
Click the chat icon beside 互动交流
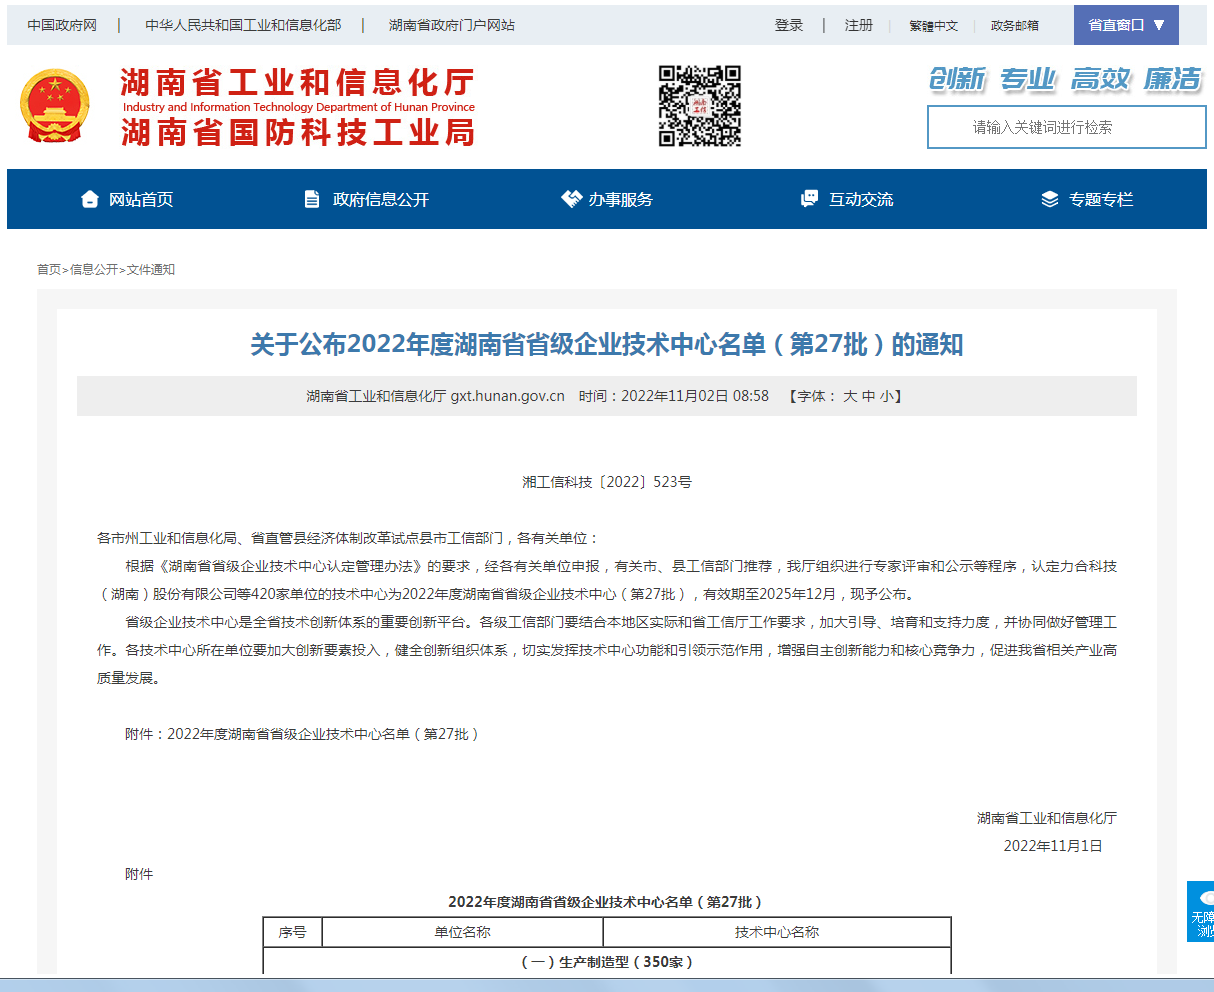[810, 199]
